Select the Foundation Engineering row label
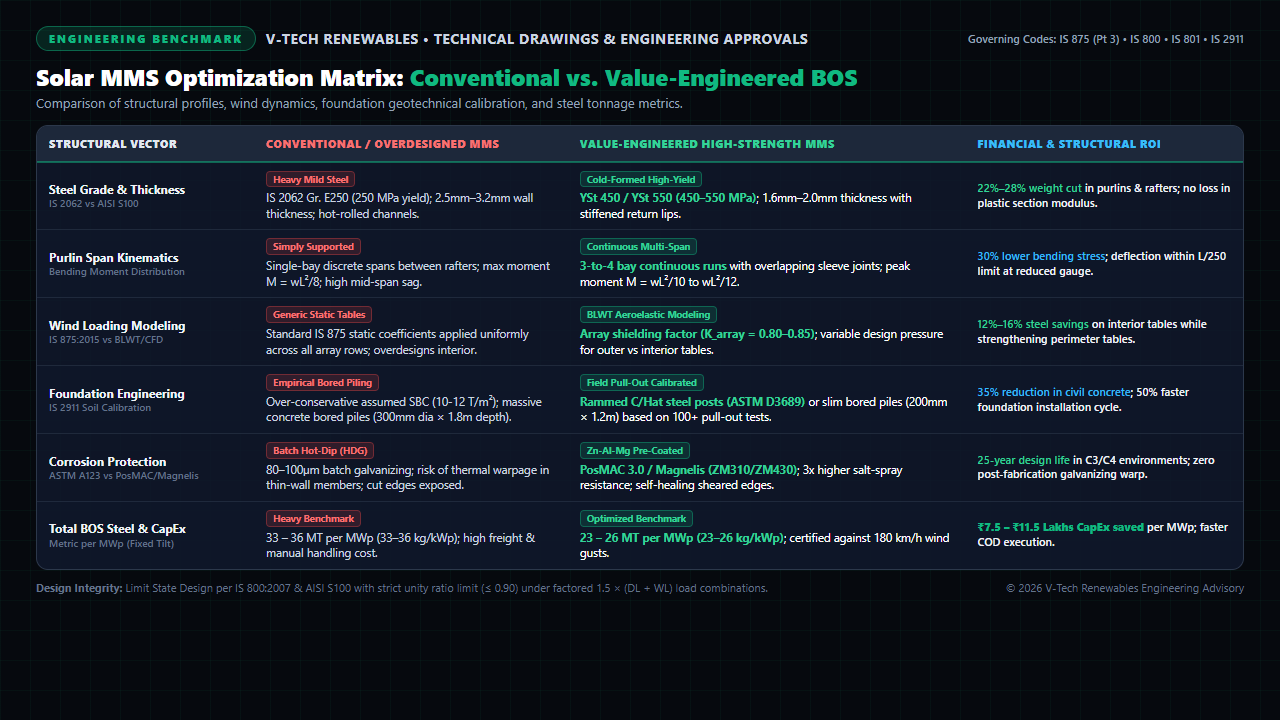 (x=117, y=394)
